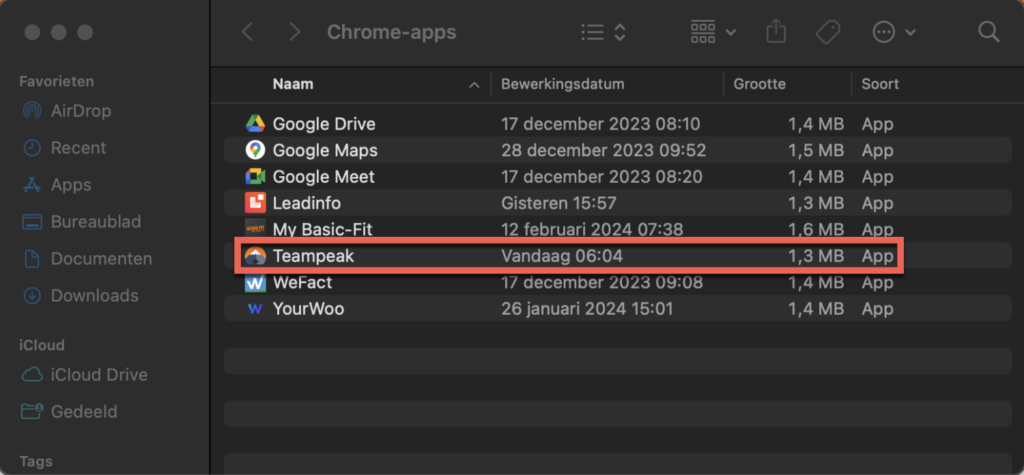The image size is (1024, 475).
Task: Click the Downloads arrow sidebar icon
Action: [x=31, y=296]
